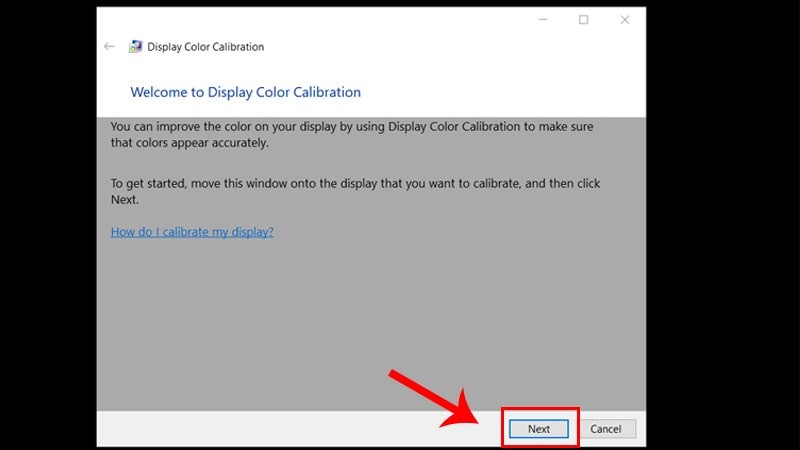Click the Cancel button
The height and width of the screenshot is (450, 800).
(x=606, y=429)
